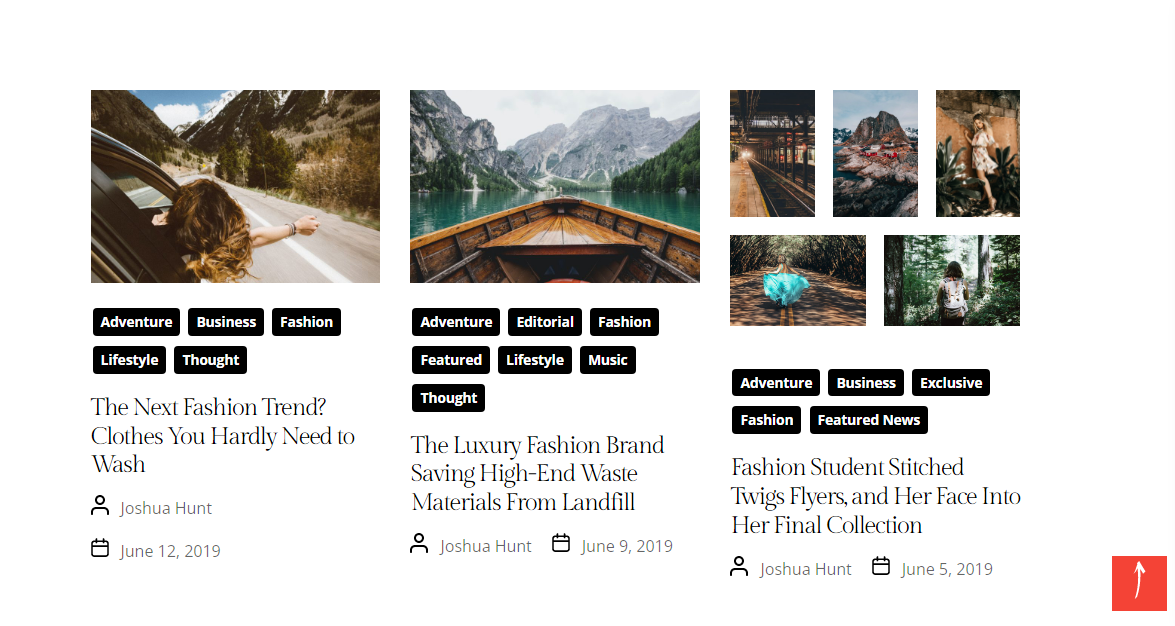The image size is (1175, 626).
Task: Click the calendar icon beside June 12, 2019
Action: 100,548
